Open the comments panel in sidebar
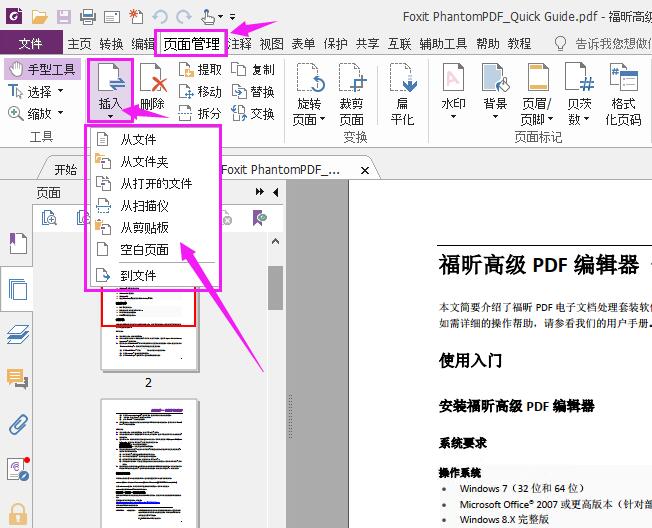Image resolution: width=652 pixels, height=528 pixels. 17,378
